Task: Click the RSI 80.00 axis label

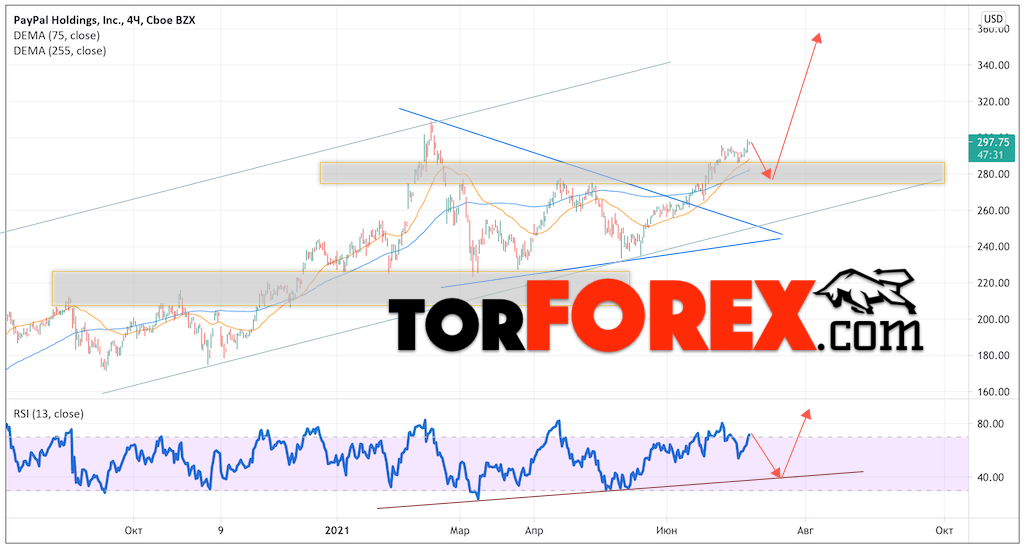Action: (990, 424)
